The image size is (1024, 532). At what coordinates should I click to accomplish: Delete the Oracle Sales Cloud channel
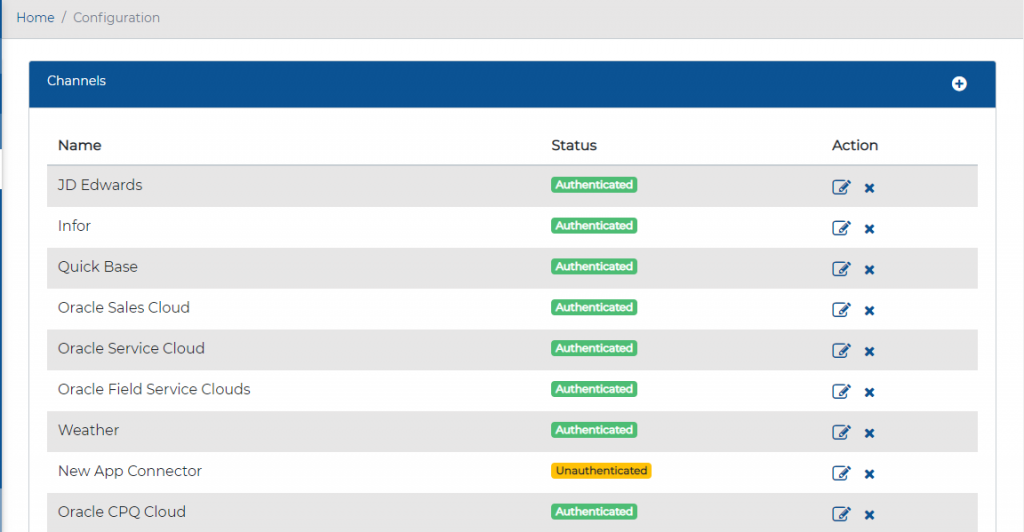click(x=869, y=311)
